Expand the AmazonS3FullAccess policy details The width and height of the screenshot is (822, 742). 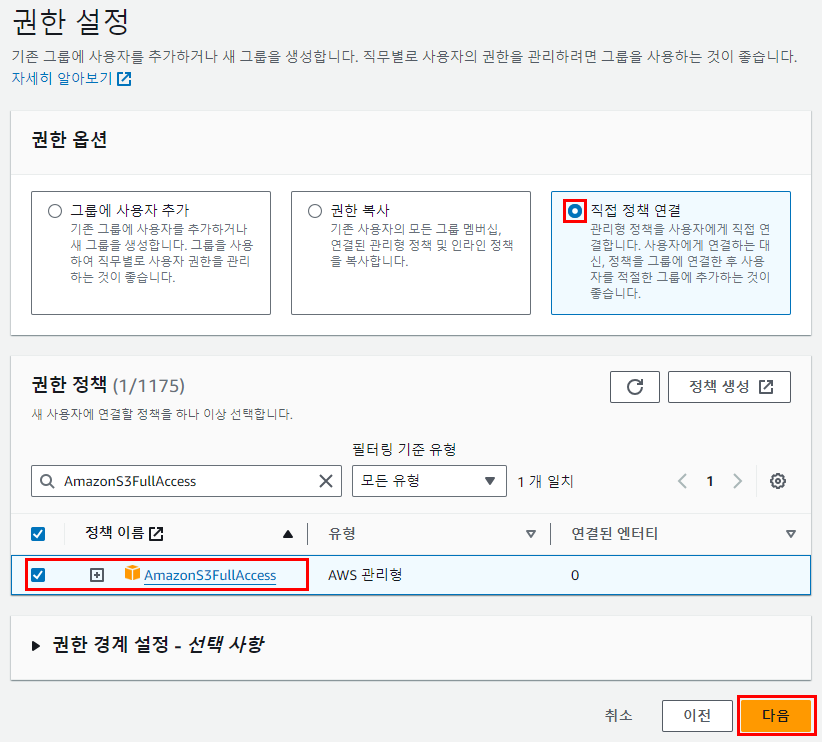97,575
